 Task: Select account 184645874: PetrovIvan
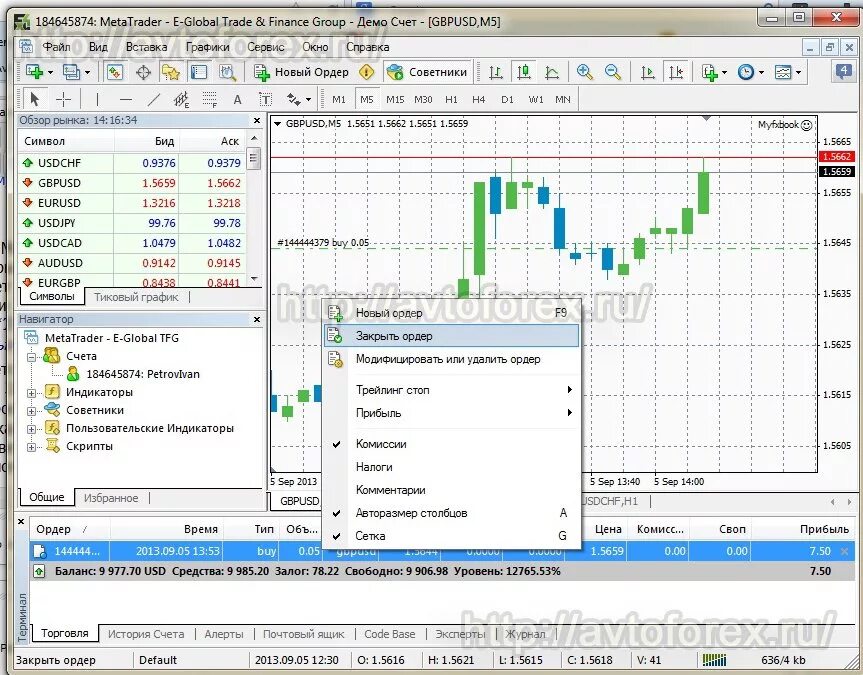coord(143,374)
